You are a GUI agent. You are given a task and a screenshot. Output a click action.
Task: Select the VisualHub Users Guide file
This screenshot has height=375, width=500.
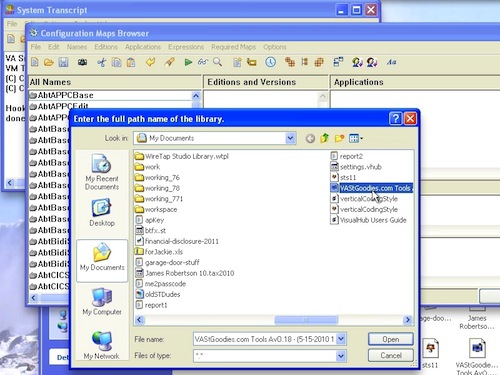[x=368, y=220]
